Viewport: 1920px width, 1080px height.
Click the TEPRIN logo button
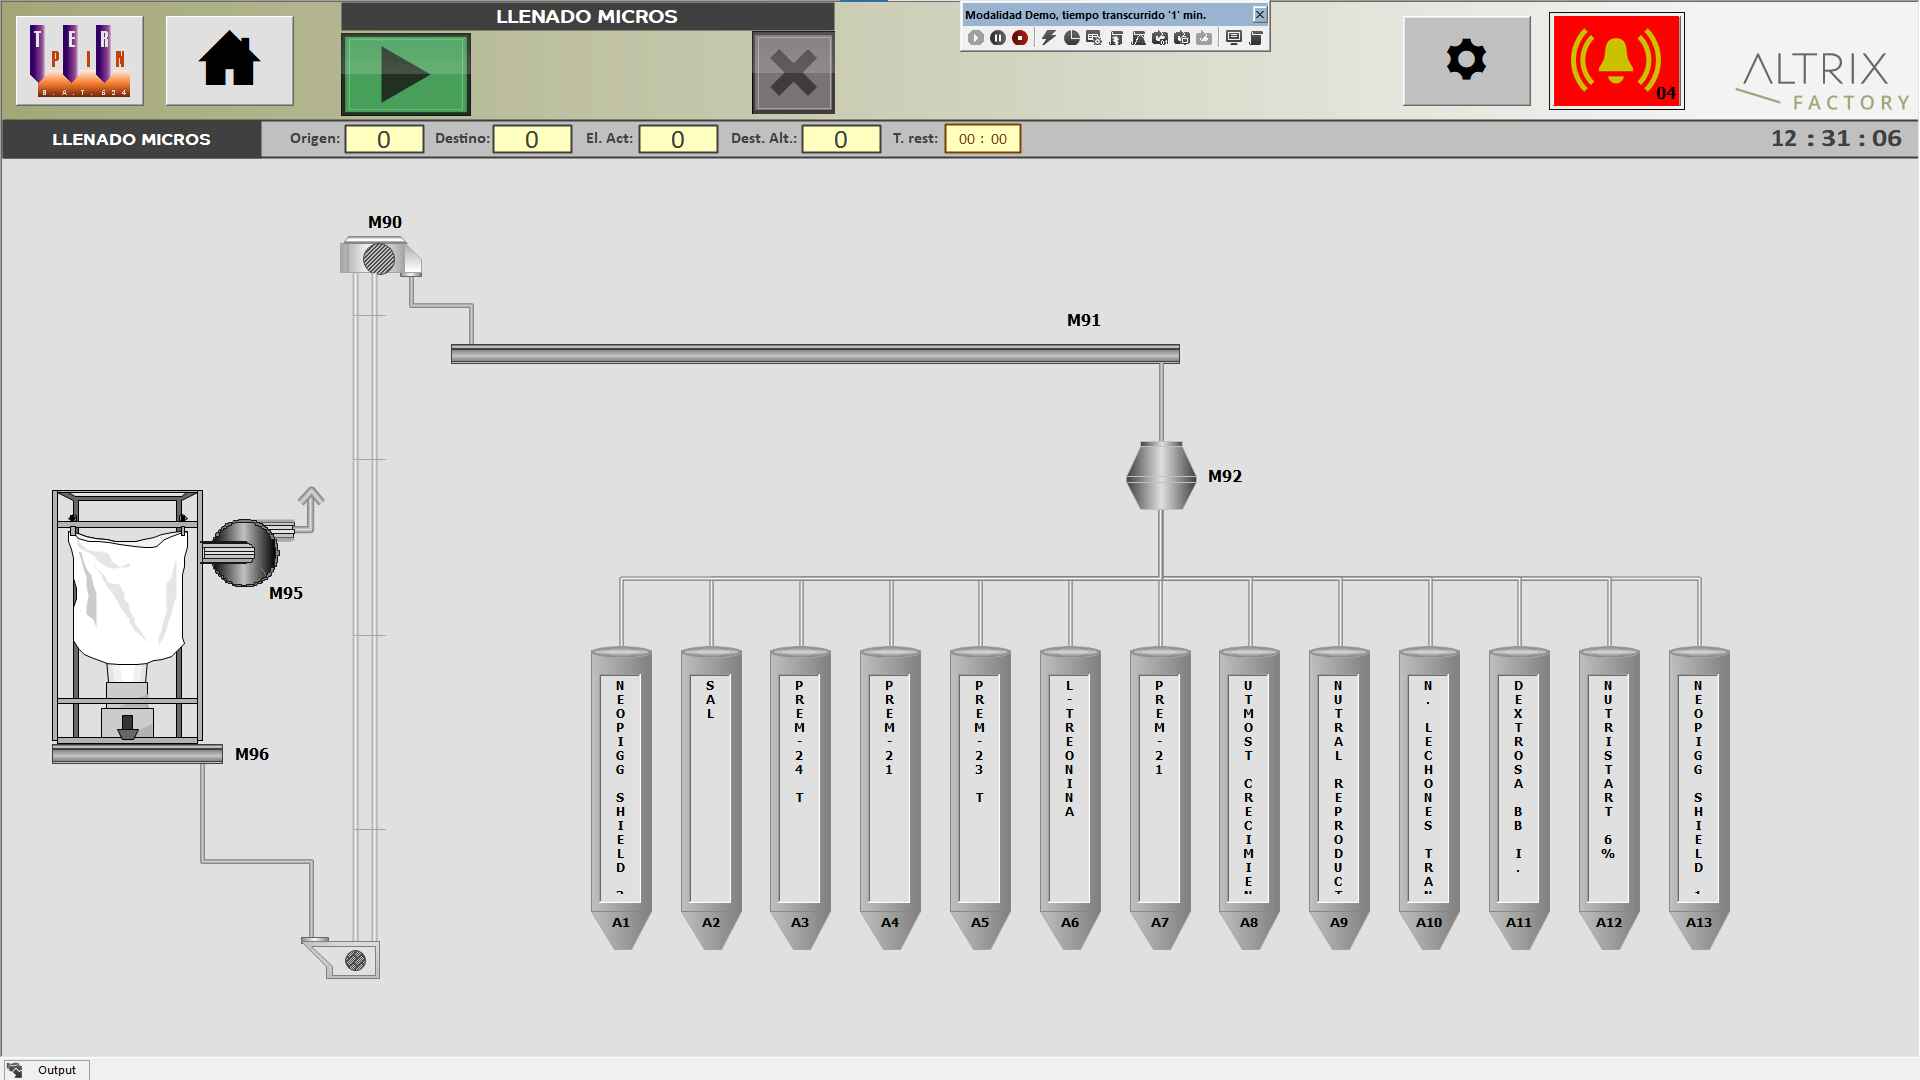[x=80, y=60]
